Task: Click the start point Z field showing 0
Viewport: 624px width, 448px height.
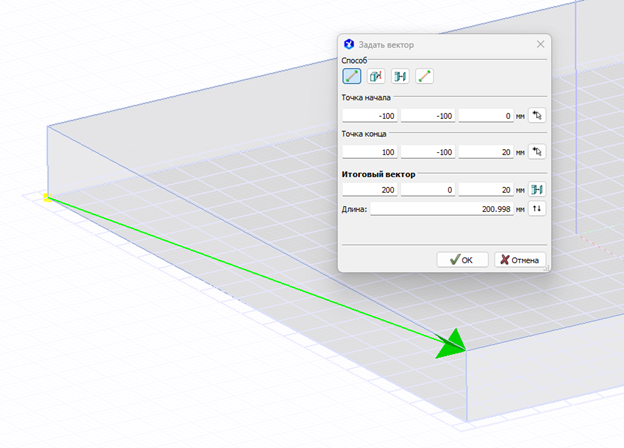Action: (x=486, y=116)
